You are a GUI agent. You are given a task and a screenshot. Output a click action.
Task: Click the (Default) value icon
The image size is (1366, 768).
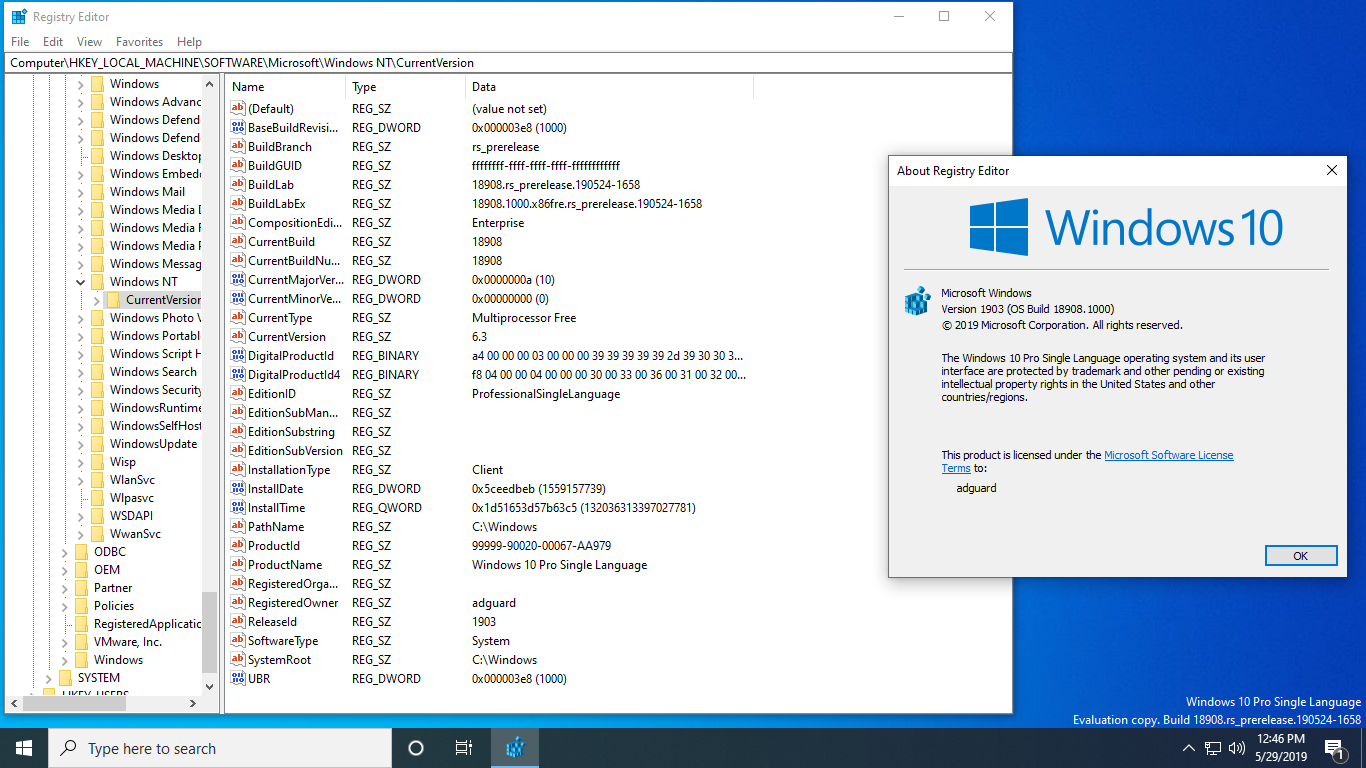(238, 108)
